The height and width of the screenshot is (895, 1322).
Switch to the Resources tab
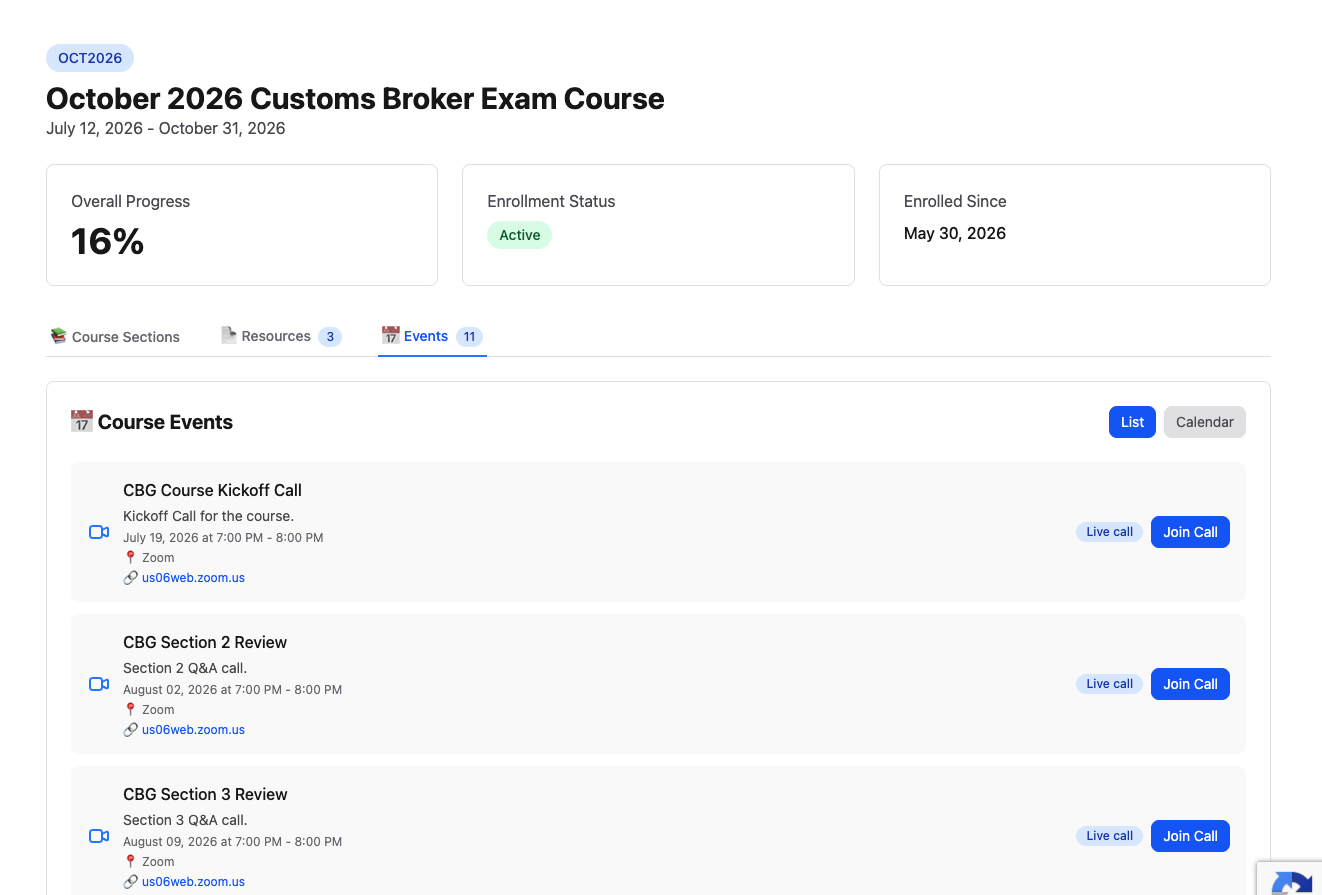point(281,337)
